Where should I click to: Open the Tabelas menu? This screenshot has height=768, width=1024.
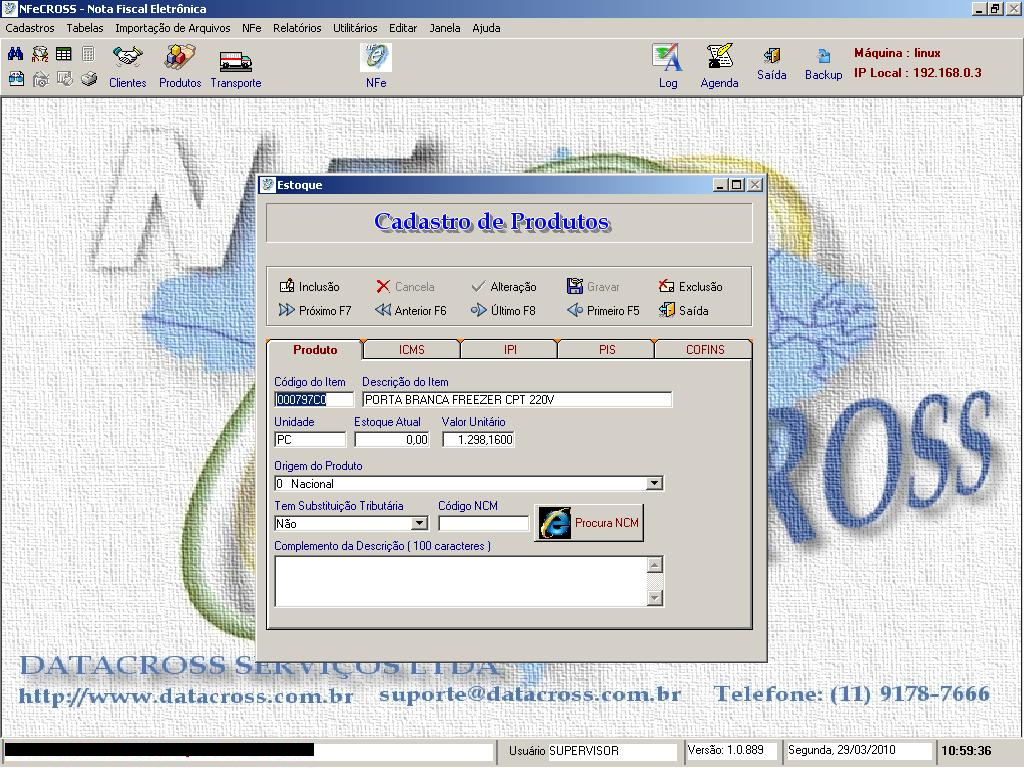[85, 28]
